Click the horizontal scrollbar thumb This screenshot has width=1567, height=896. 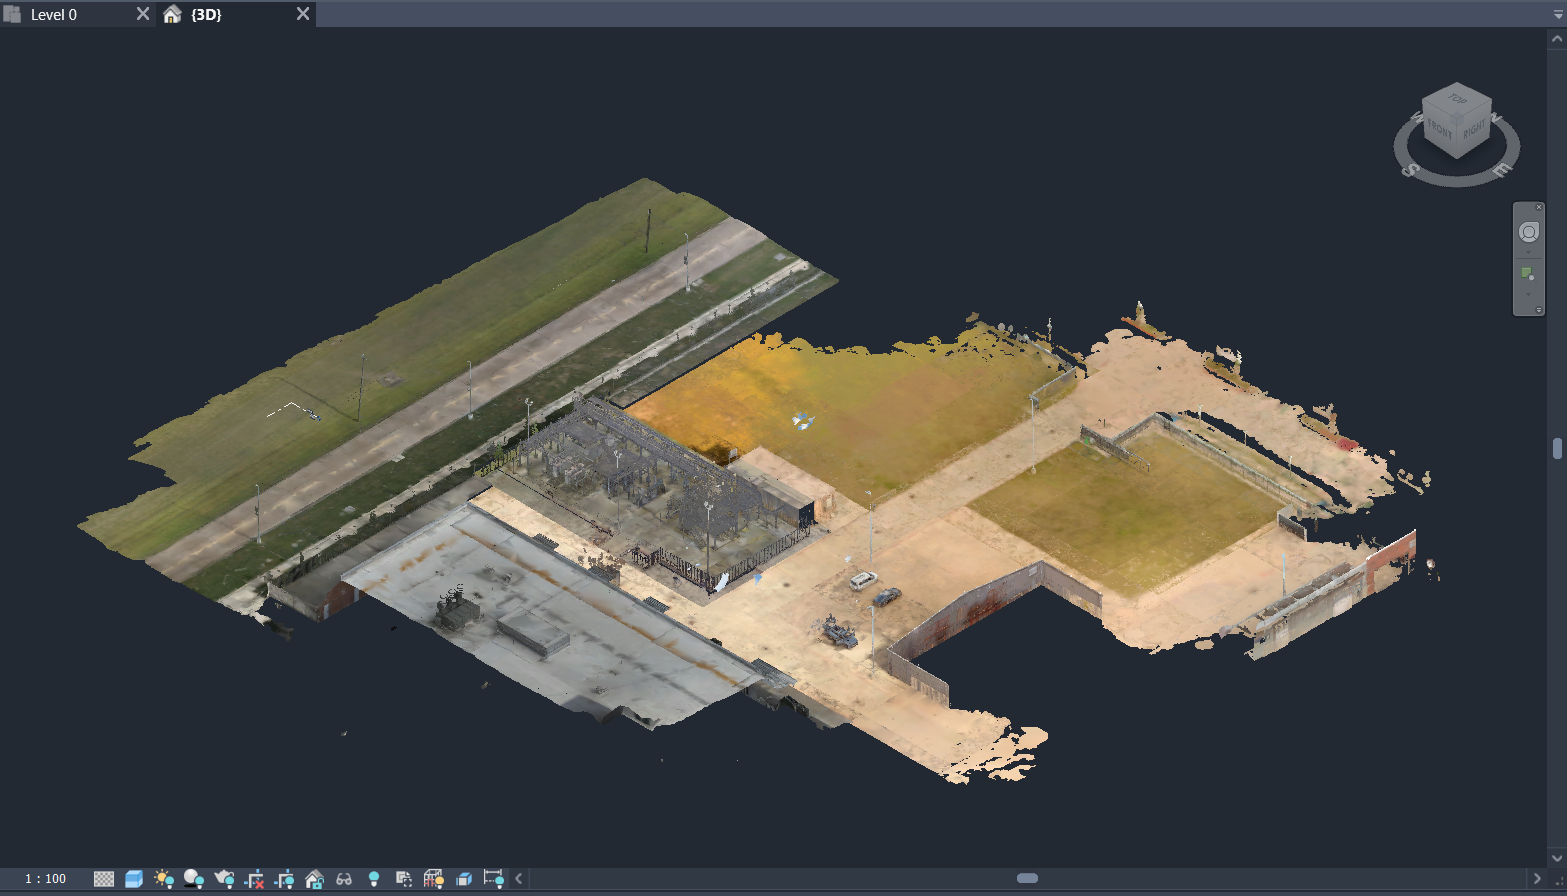(1027, 878)
